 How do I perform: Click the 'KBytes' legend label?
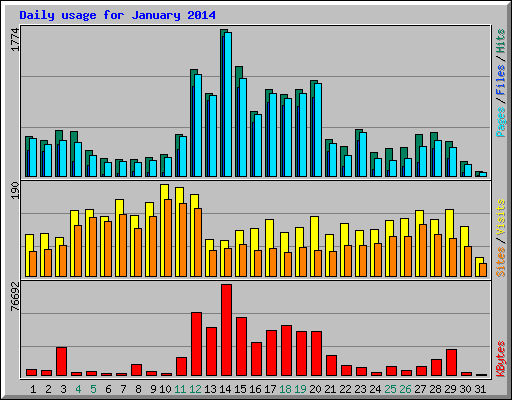pyautogui.click(x=501, y=359)
